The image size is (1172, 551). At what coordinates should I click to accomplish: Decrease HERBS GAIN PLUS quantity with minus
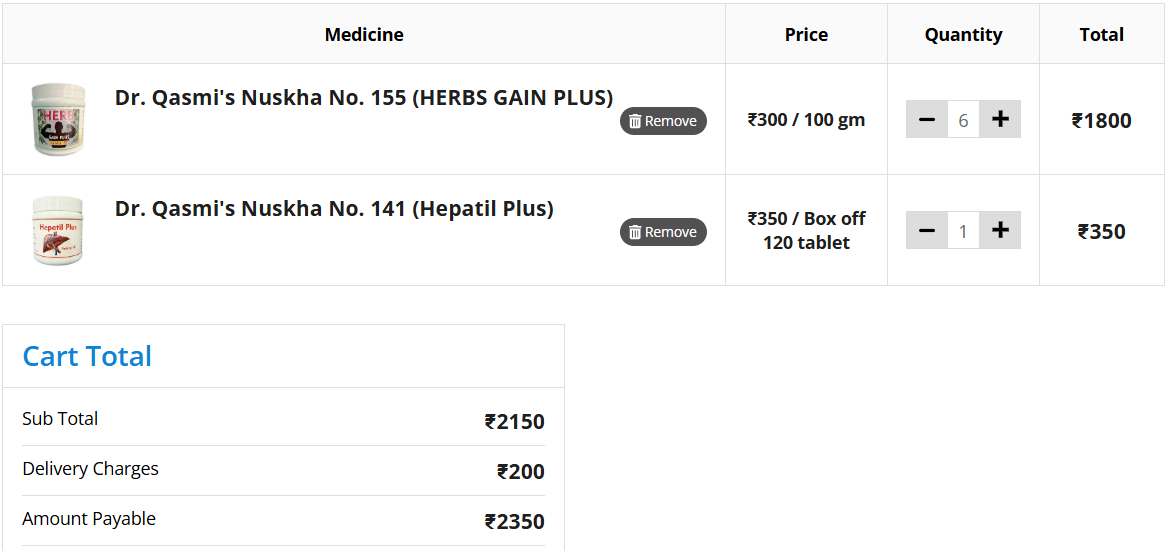tap(927, 120)
